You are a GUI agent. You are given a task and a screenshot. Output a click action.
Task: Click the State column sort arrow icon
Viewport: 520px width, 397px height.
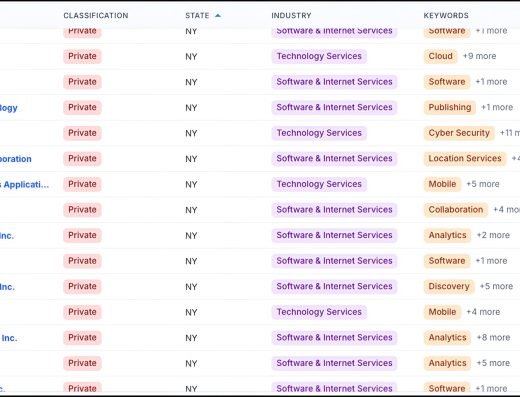pyautogui.click(x=218, y=15)
